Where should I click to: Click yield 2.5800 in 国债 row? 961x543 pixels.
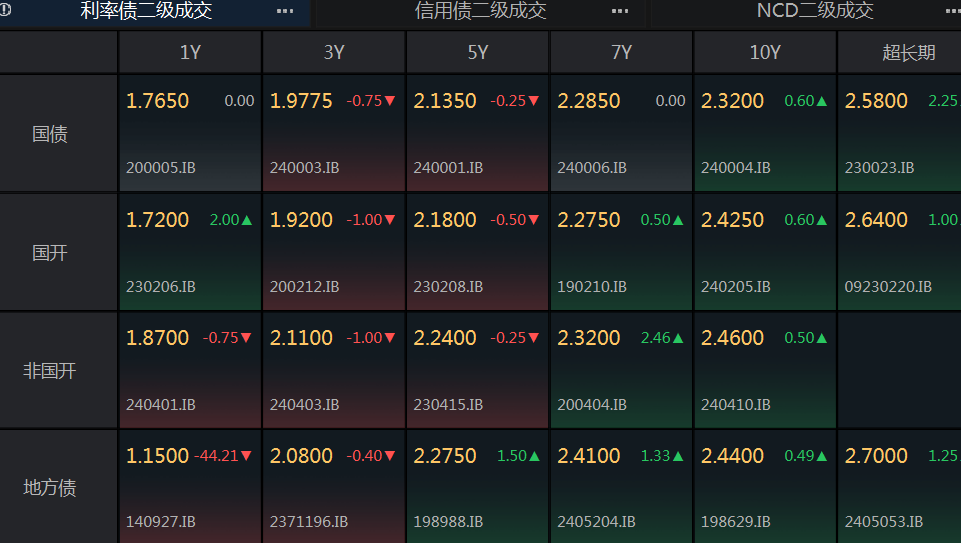point(876,101)
